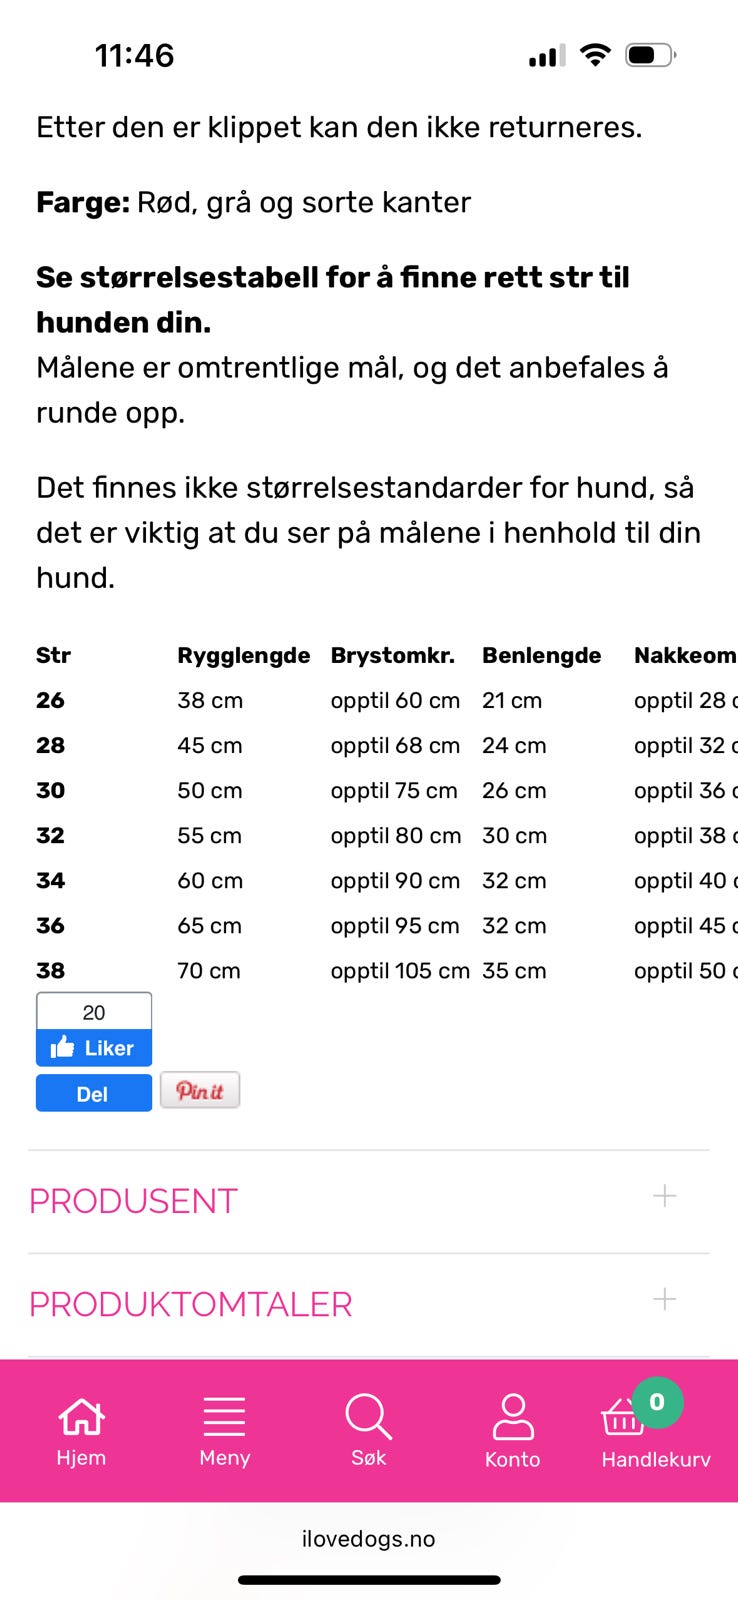The height and width of the screenshot is (1600, 738).
Task: Tap the cart count badge showing 0
Action: click(657, 1402)
